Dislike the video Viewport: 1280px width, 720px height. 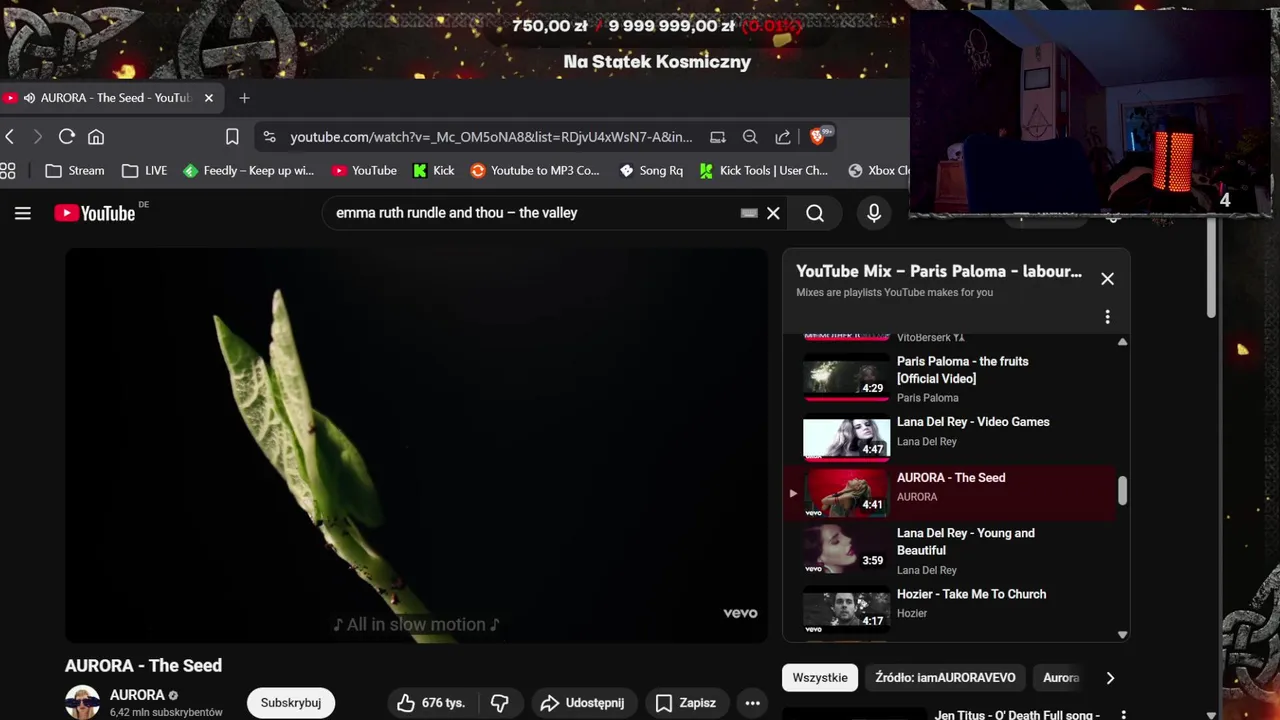500,703
